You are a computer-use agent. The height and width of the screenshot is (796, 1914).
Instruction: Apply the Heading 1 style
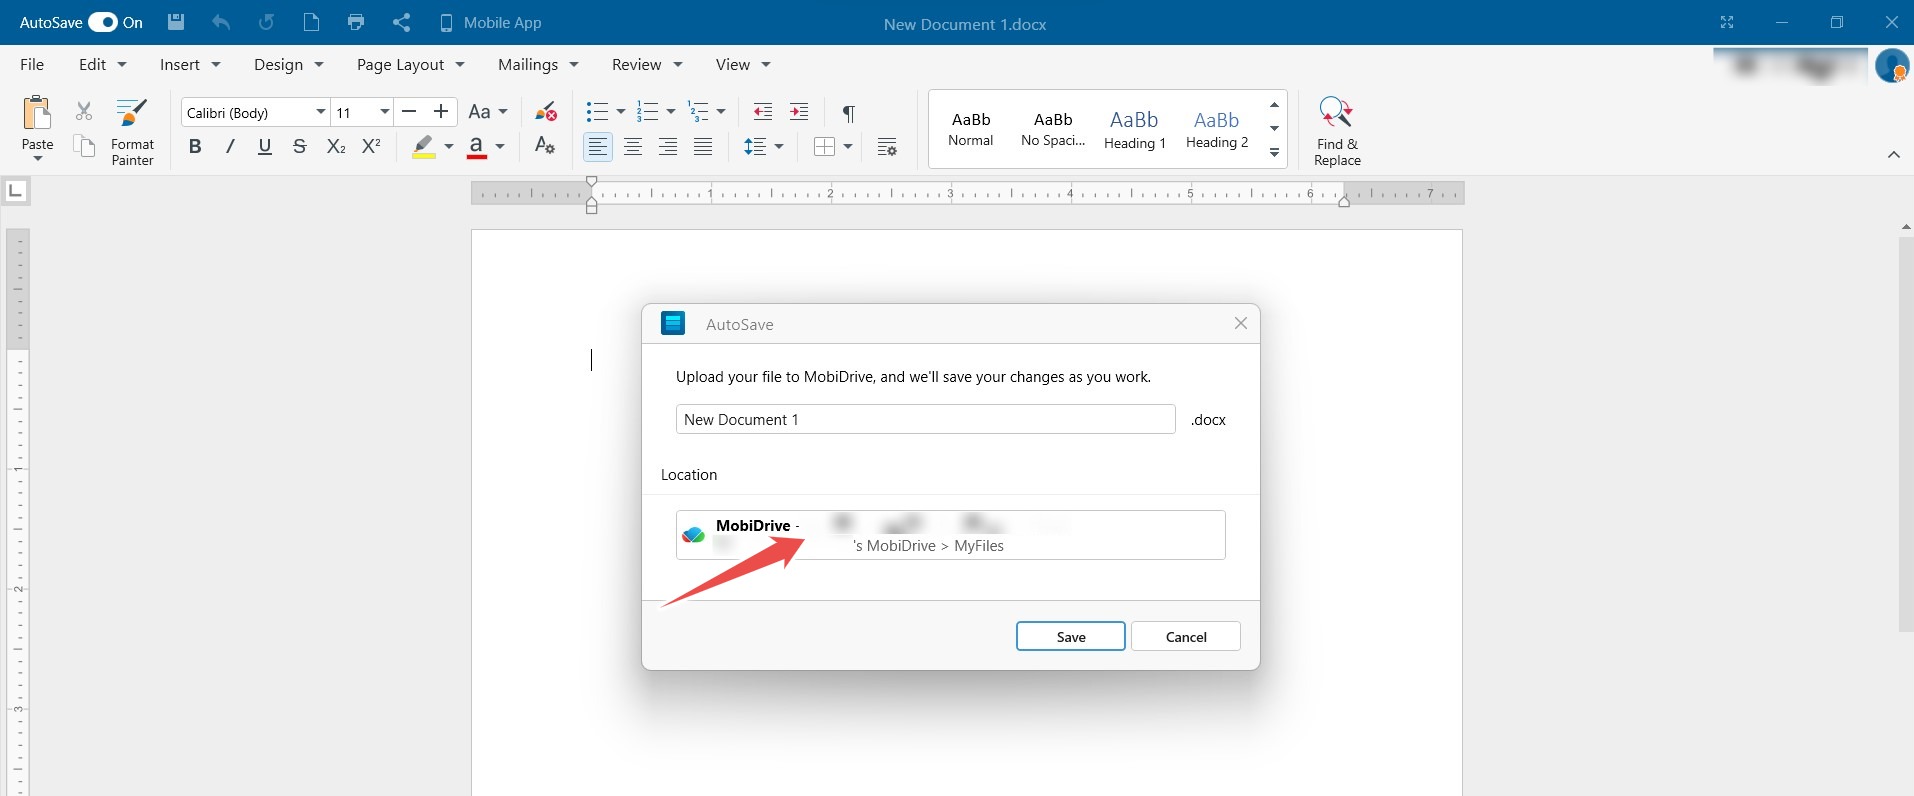1135,129
